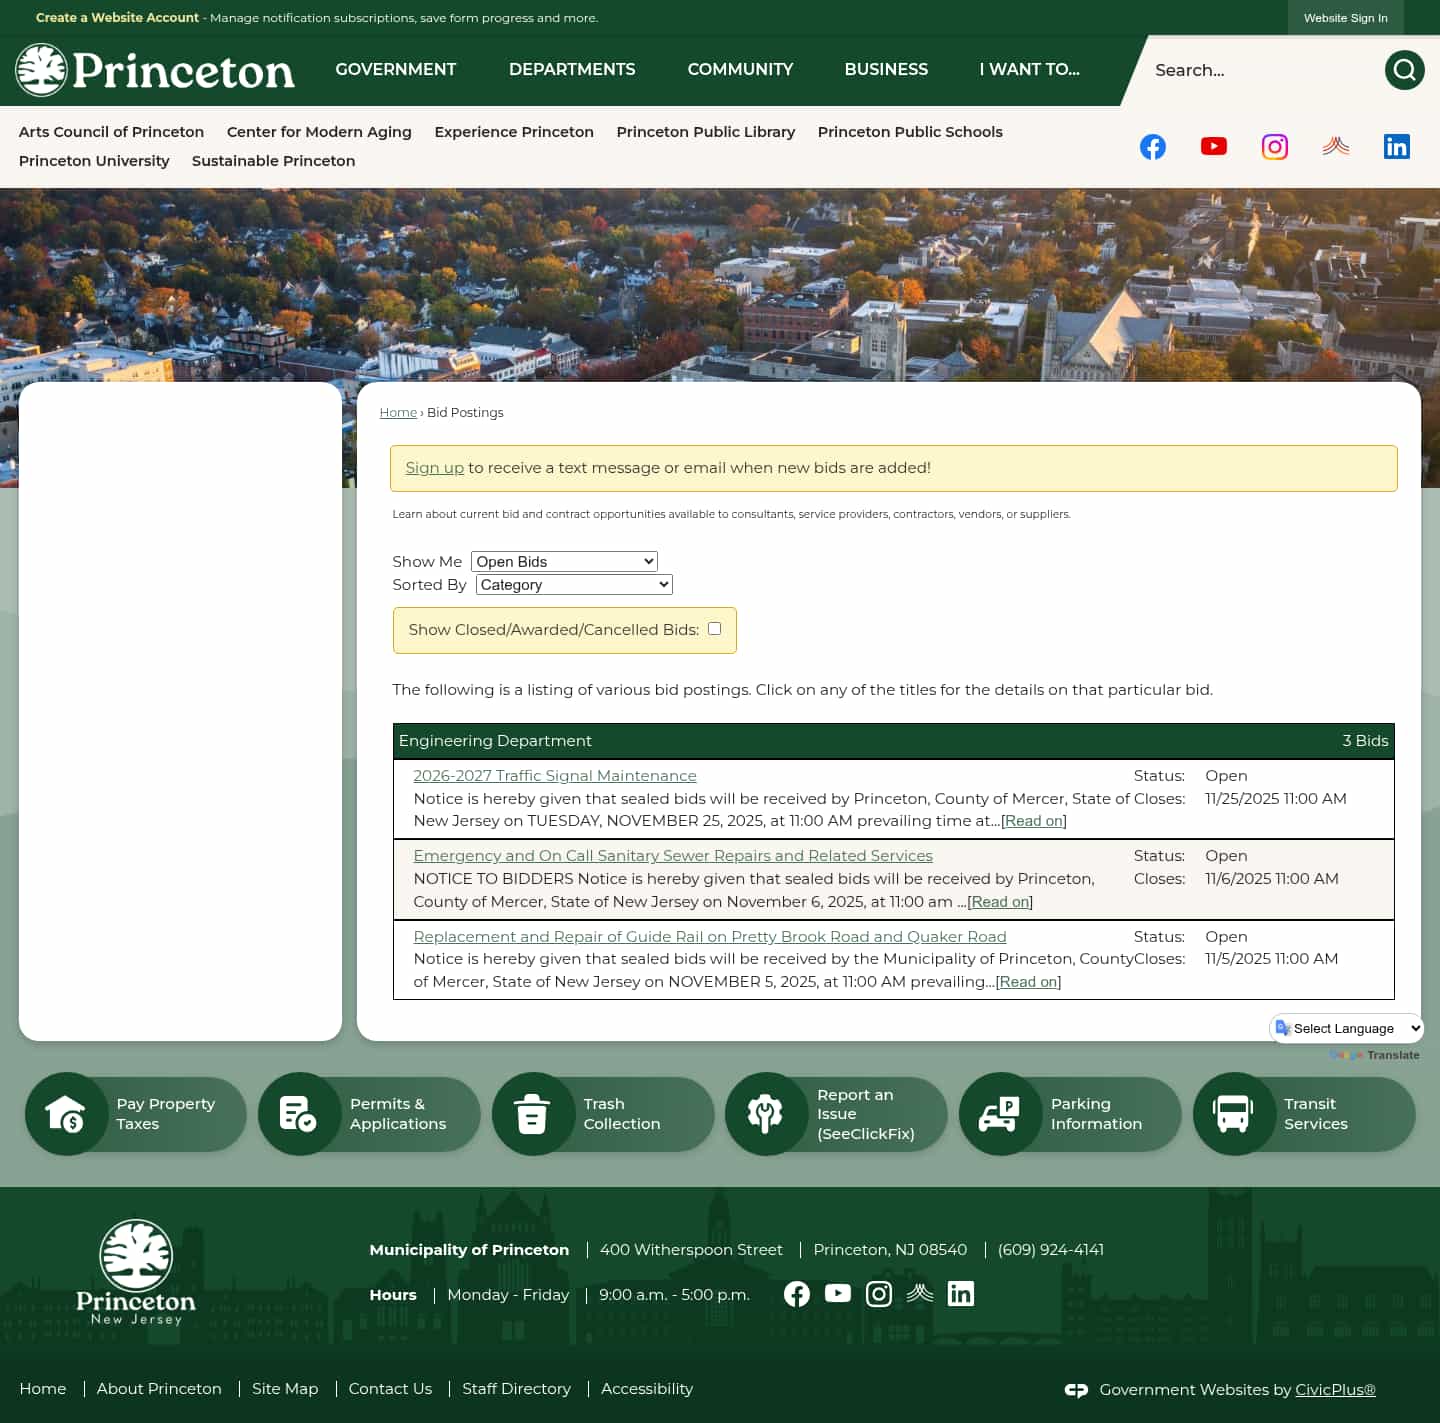The height and width of the screenshot is (1423, 1440).
Task: Select the Pay Property Taxes house icon
Action: [x=66, y=1113]
